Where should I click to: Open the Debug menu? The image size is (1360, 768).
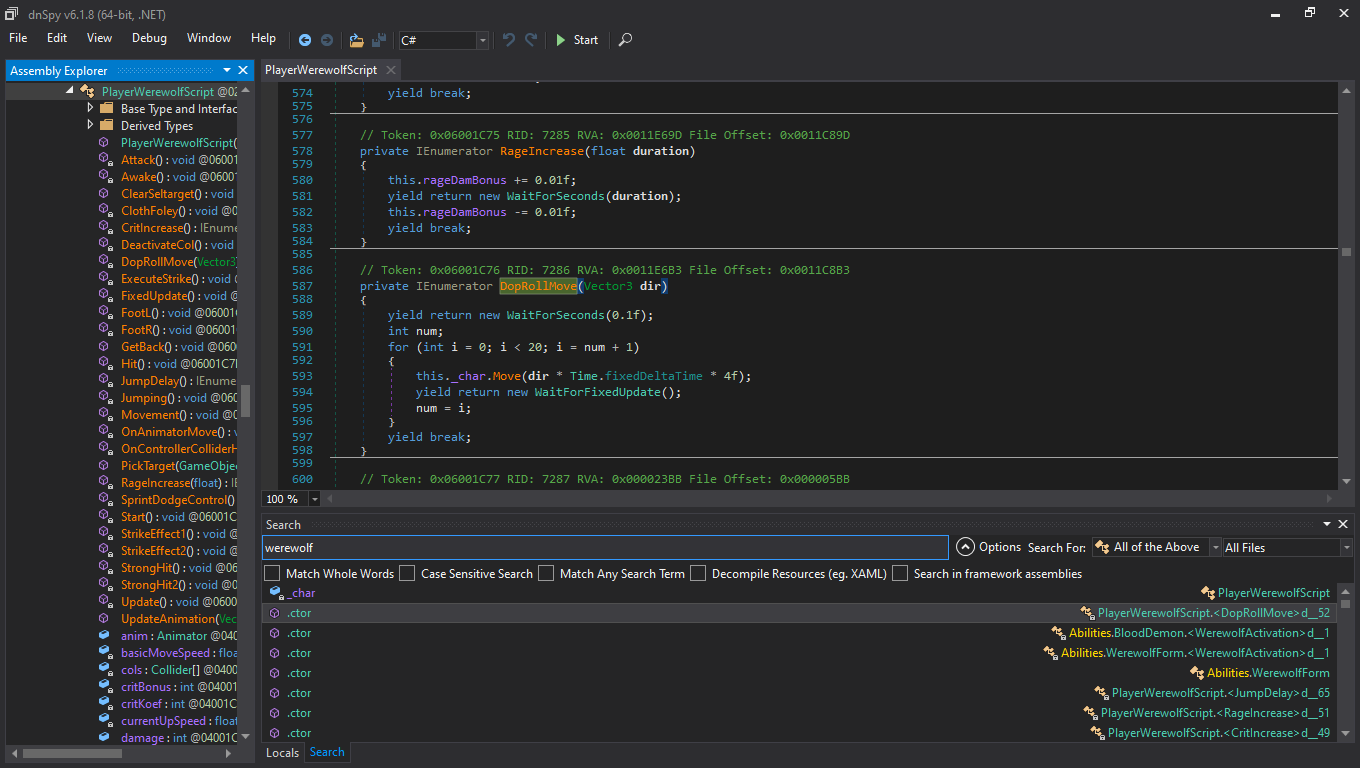(149, 38)
